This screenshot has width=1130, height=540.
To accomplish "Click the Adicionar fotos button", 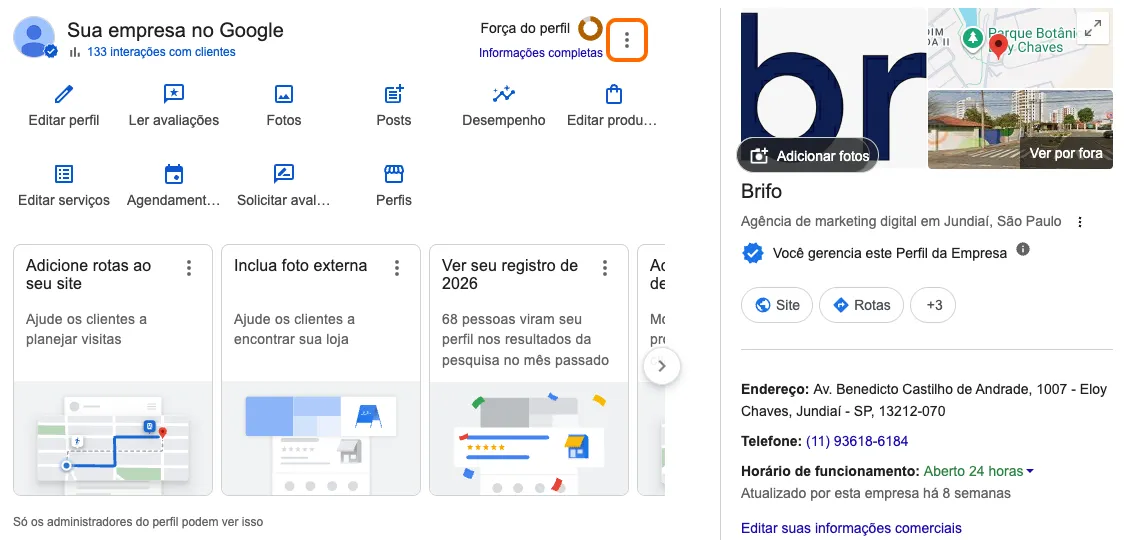I will click(x=808, y=156).
